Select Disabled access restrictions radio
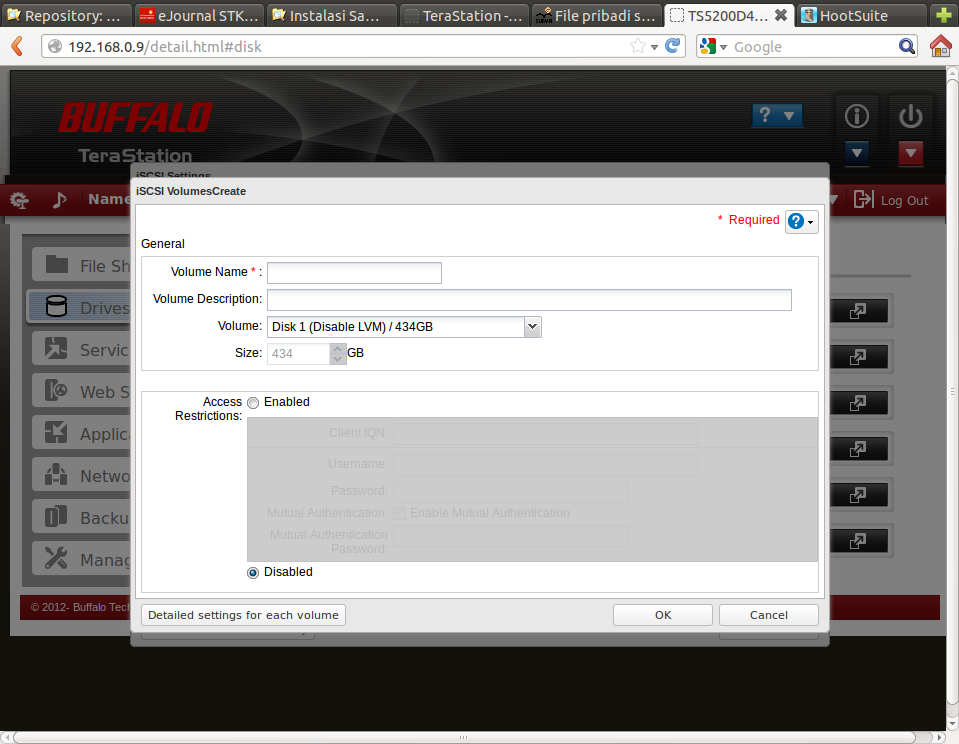959x744 pixels. tap(253, 573)
